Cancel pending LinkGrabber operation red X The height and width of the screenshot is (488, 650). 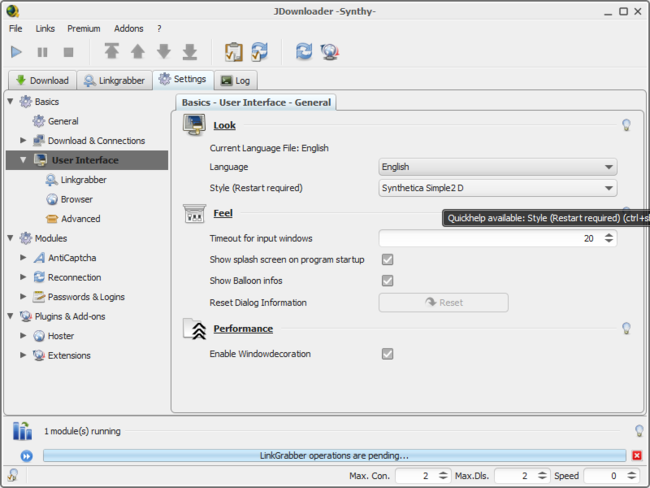[x=637, y=456]
